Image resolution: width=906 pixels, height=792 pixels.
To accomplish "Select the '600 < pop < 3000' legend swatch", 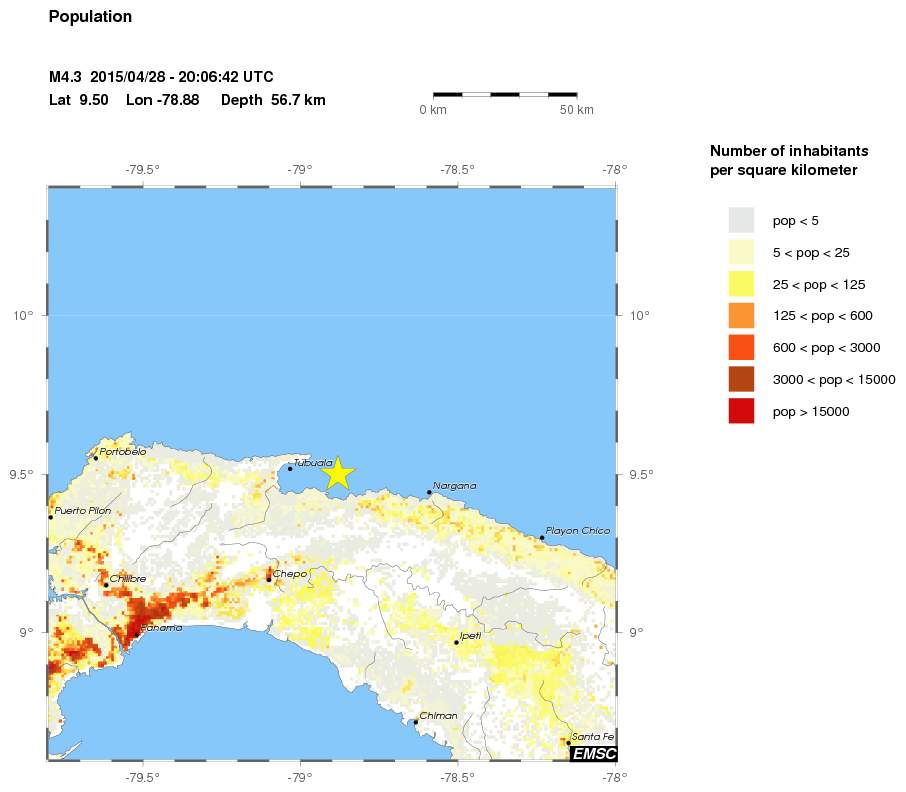I will coord(741,347).
